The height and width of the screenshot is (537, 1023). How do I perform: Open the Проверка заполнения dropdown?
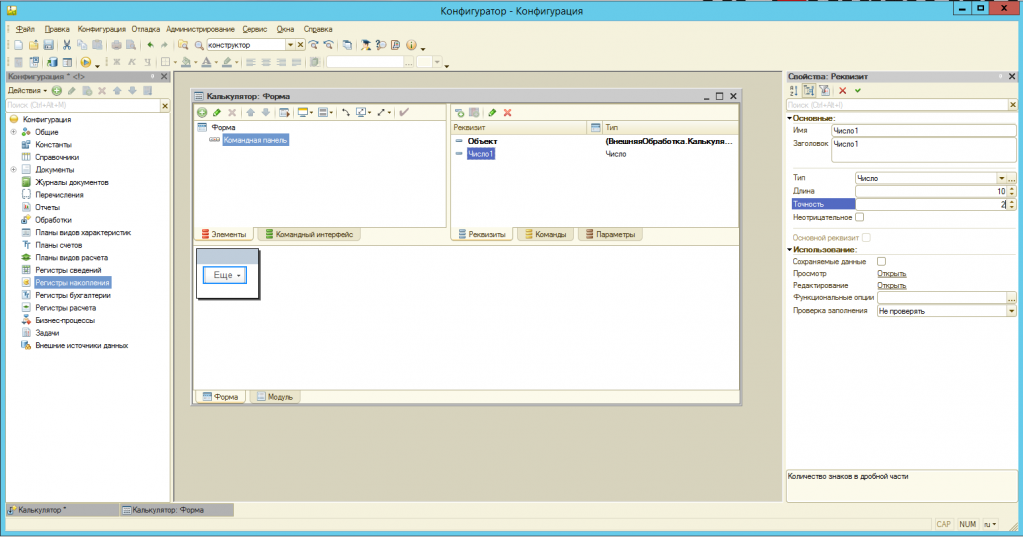[1011, 311]
